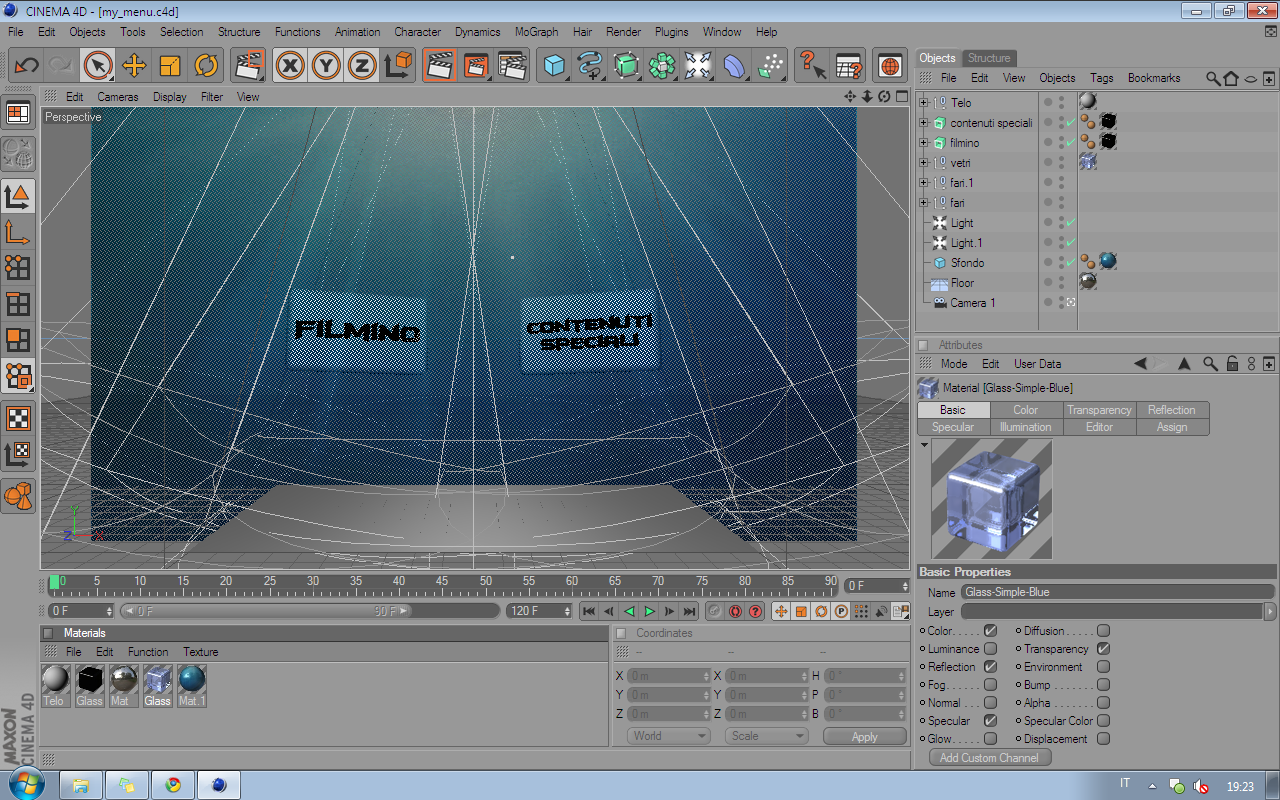Expand the filmino object
The width and height of the screenshot is (1280, 800).
[923, 142]
